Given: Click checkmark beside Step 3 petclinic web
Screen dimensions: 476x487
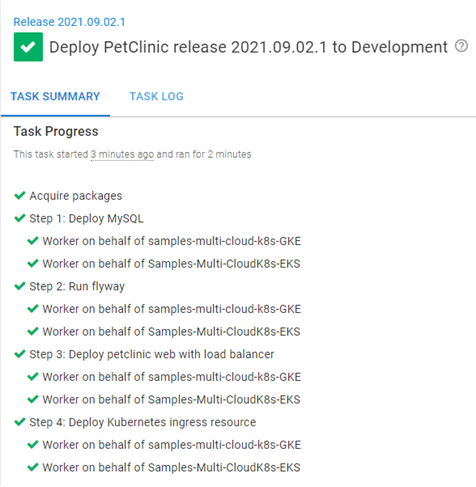Looking at the screenshot, I should point(20,354).
